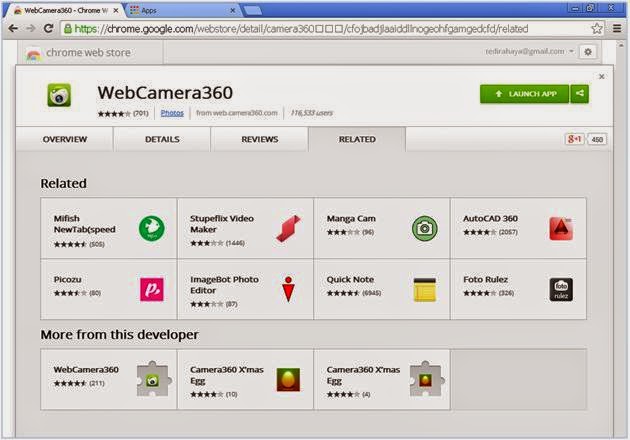Screen dimensions: 630x440
Task: Click the ImageBot Photo Editor title
Action: (224, 284)
